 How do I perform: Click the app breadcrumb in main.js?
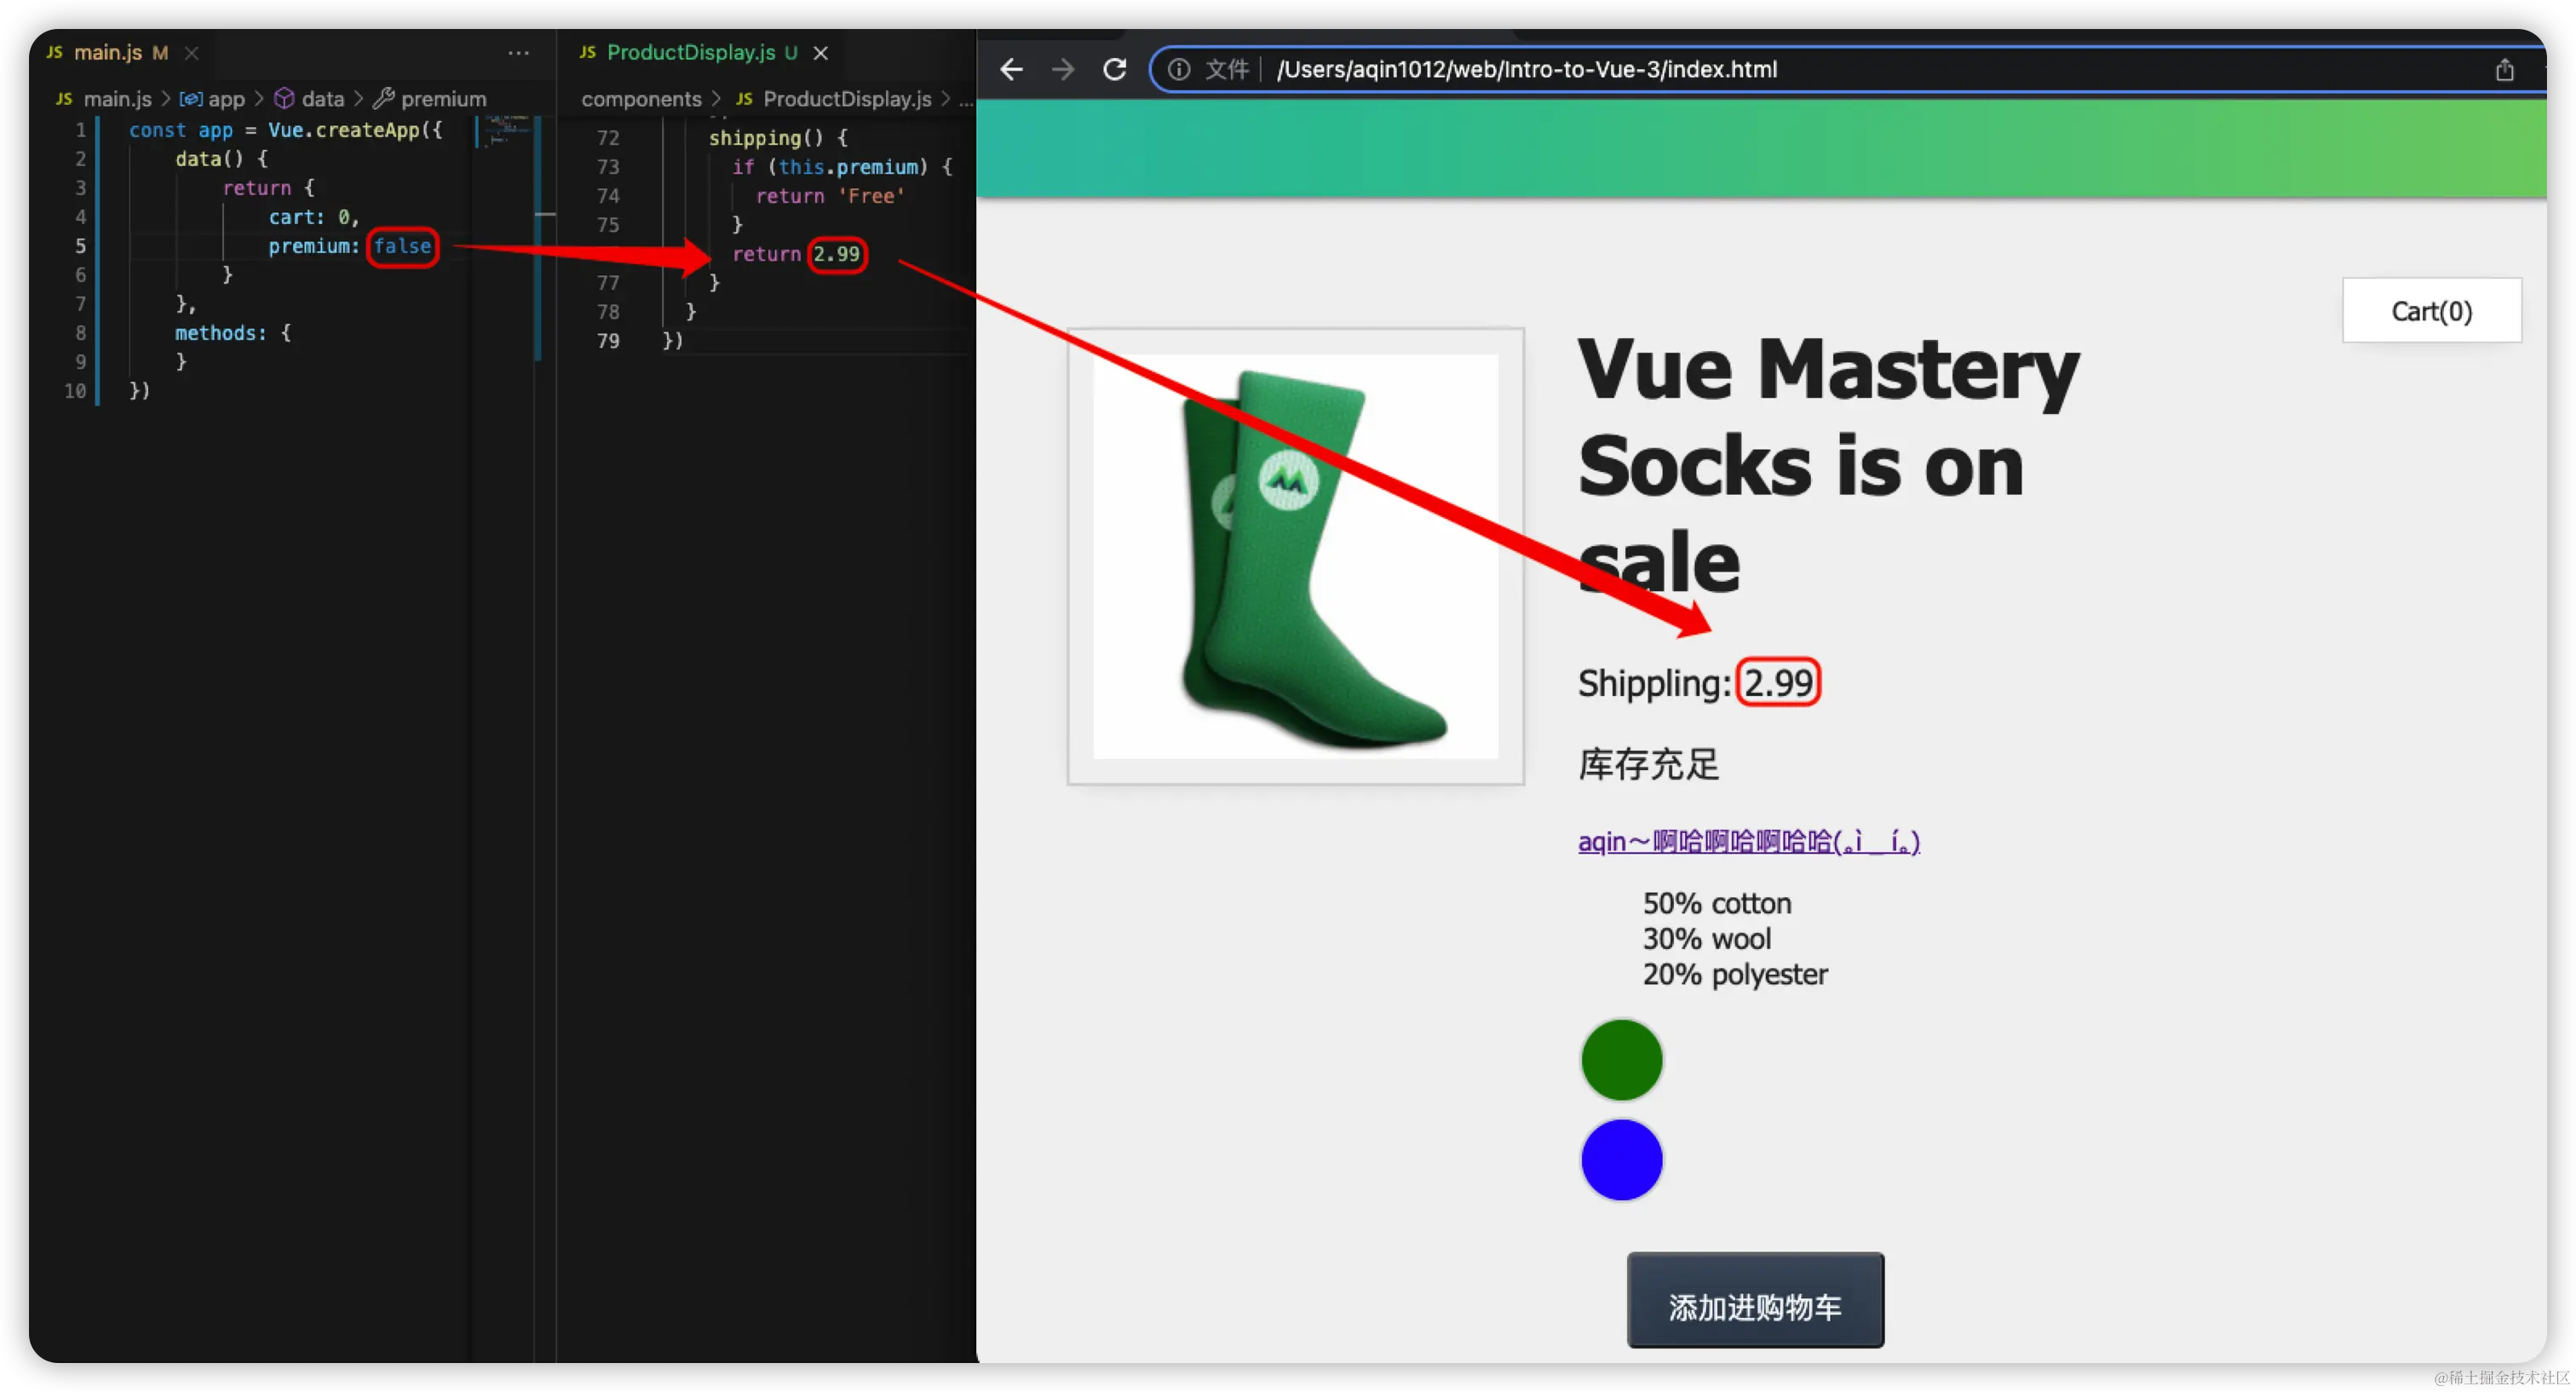coord(225,99)
